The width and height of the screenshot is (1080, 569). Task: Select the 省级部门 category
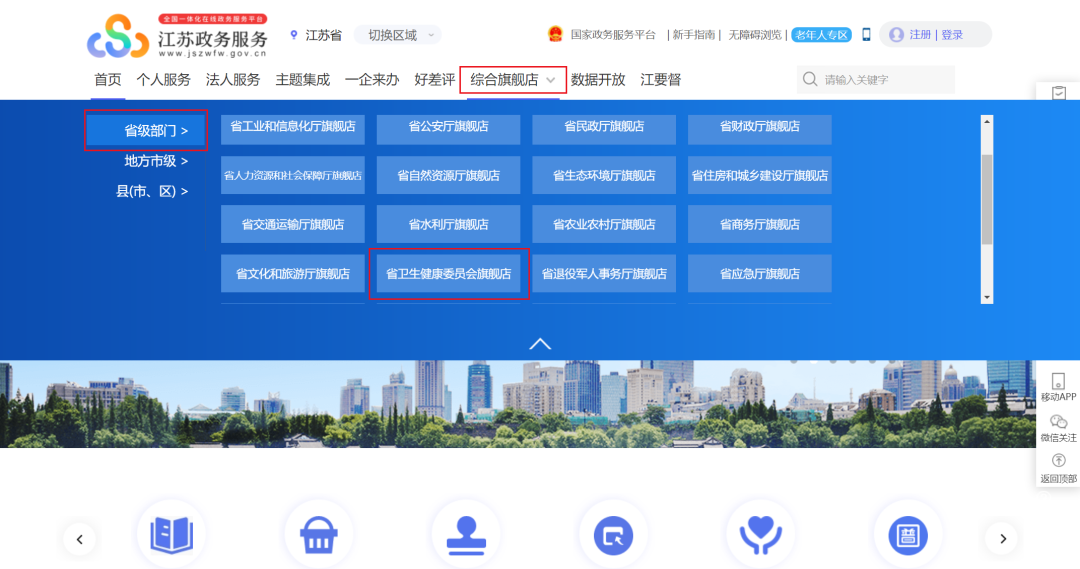click(146, 130)
